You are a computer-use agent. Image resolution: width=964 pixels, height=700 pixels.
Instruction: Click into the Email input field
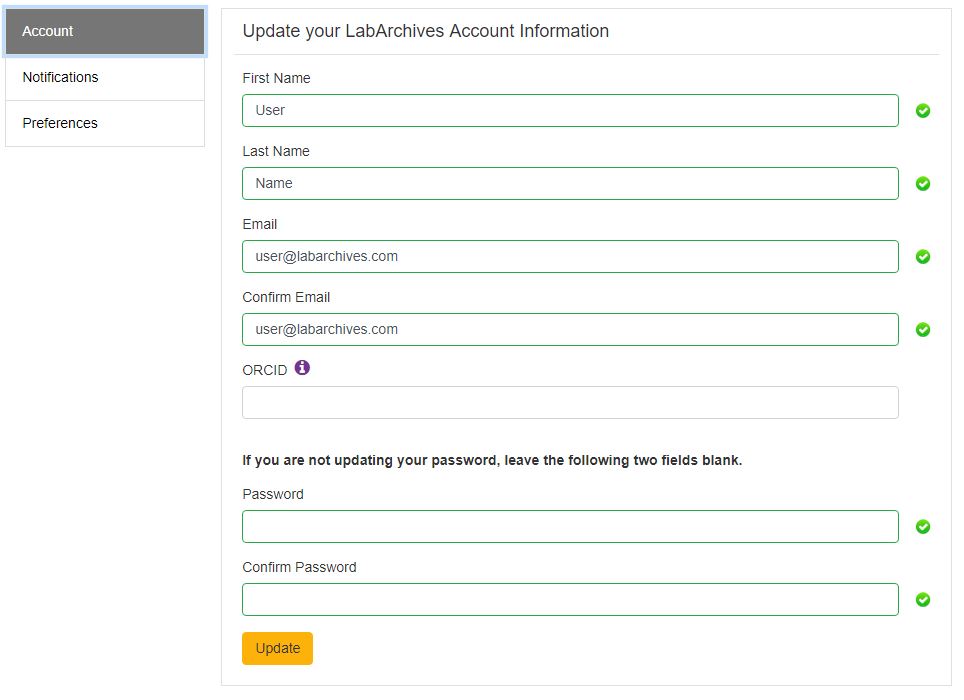tap(571, 257)
